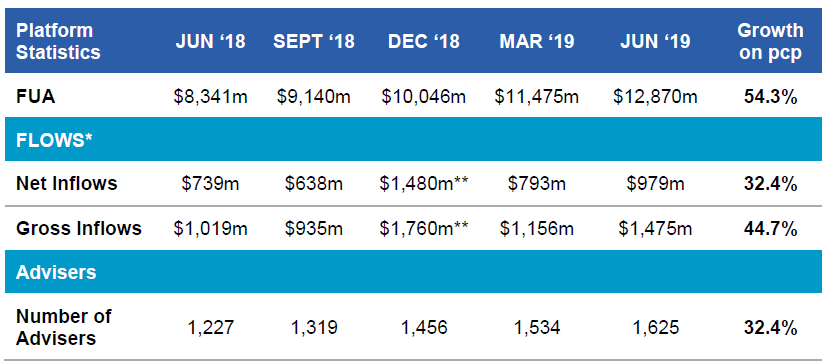This screenshot has height=364, width=826.
Task: Select the Advisers section banner
Action: pos(412,272)
